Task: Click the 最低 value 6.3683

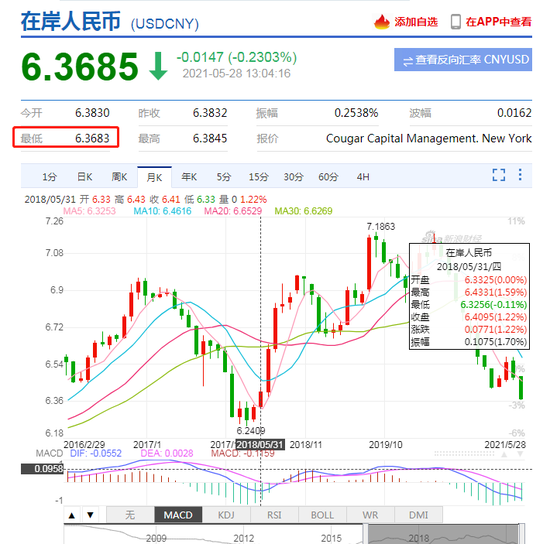Action: coord(92,139)
